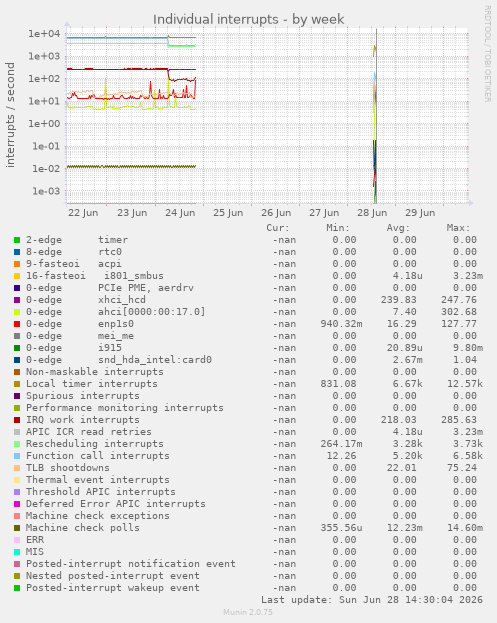
Task: Click the Rescheduling interrupts max 3.73k
Action: (x=468, y=444)
